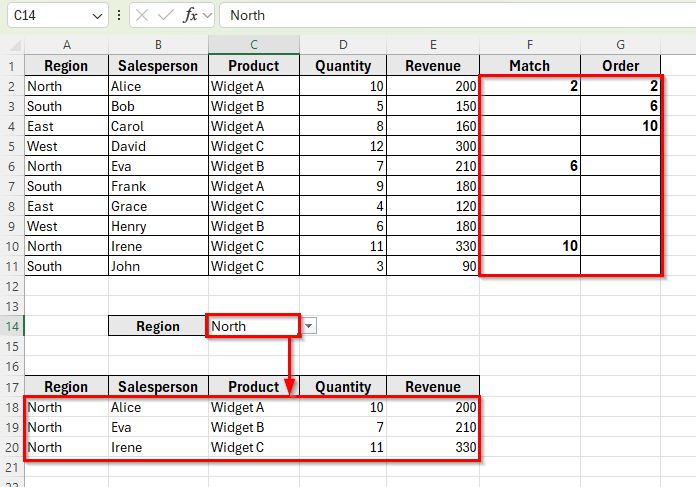696x487 pixels.
Task: Click the Name Box showing C14
Action: click(x=58, y=16)
